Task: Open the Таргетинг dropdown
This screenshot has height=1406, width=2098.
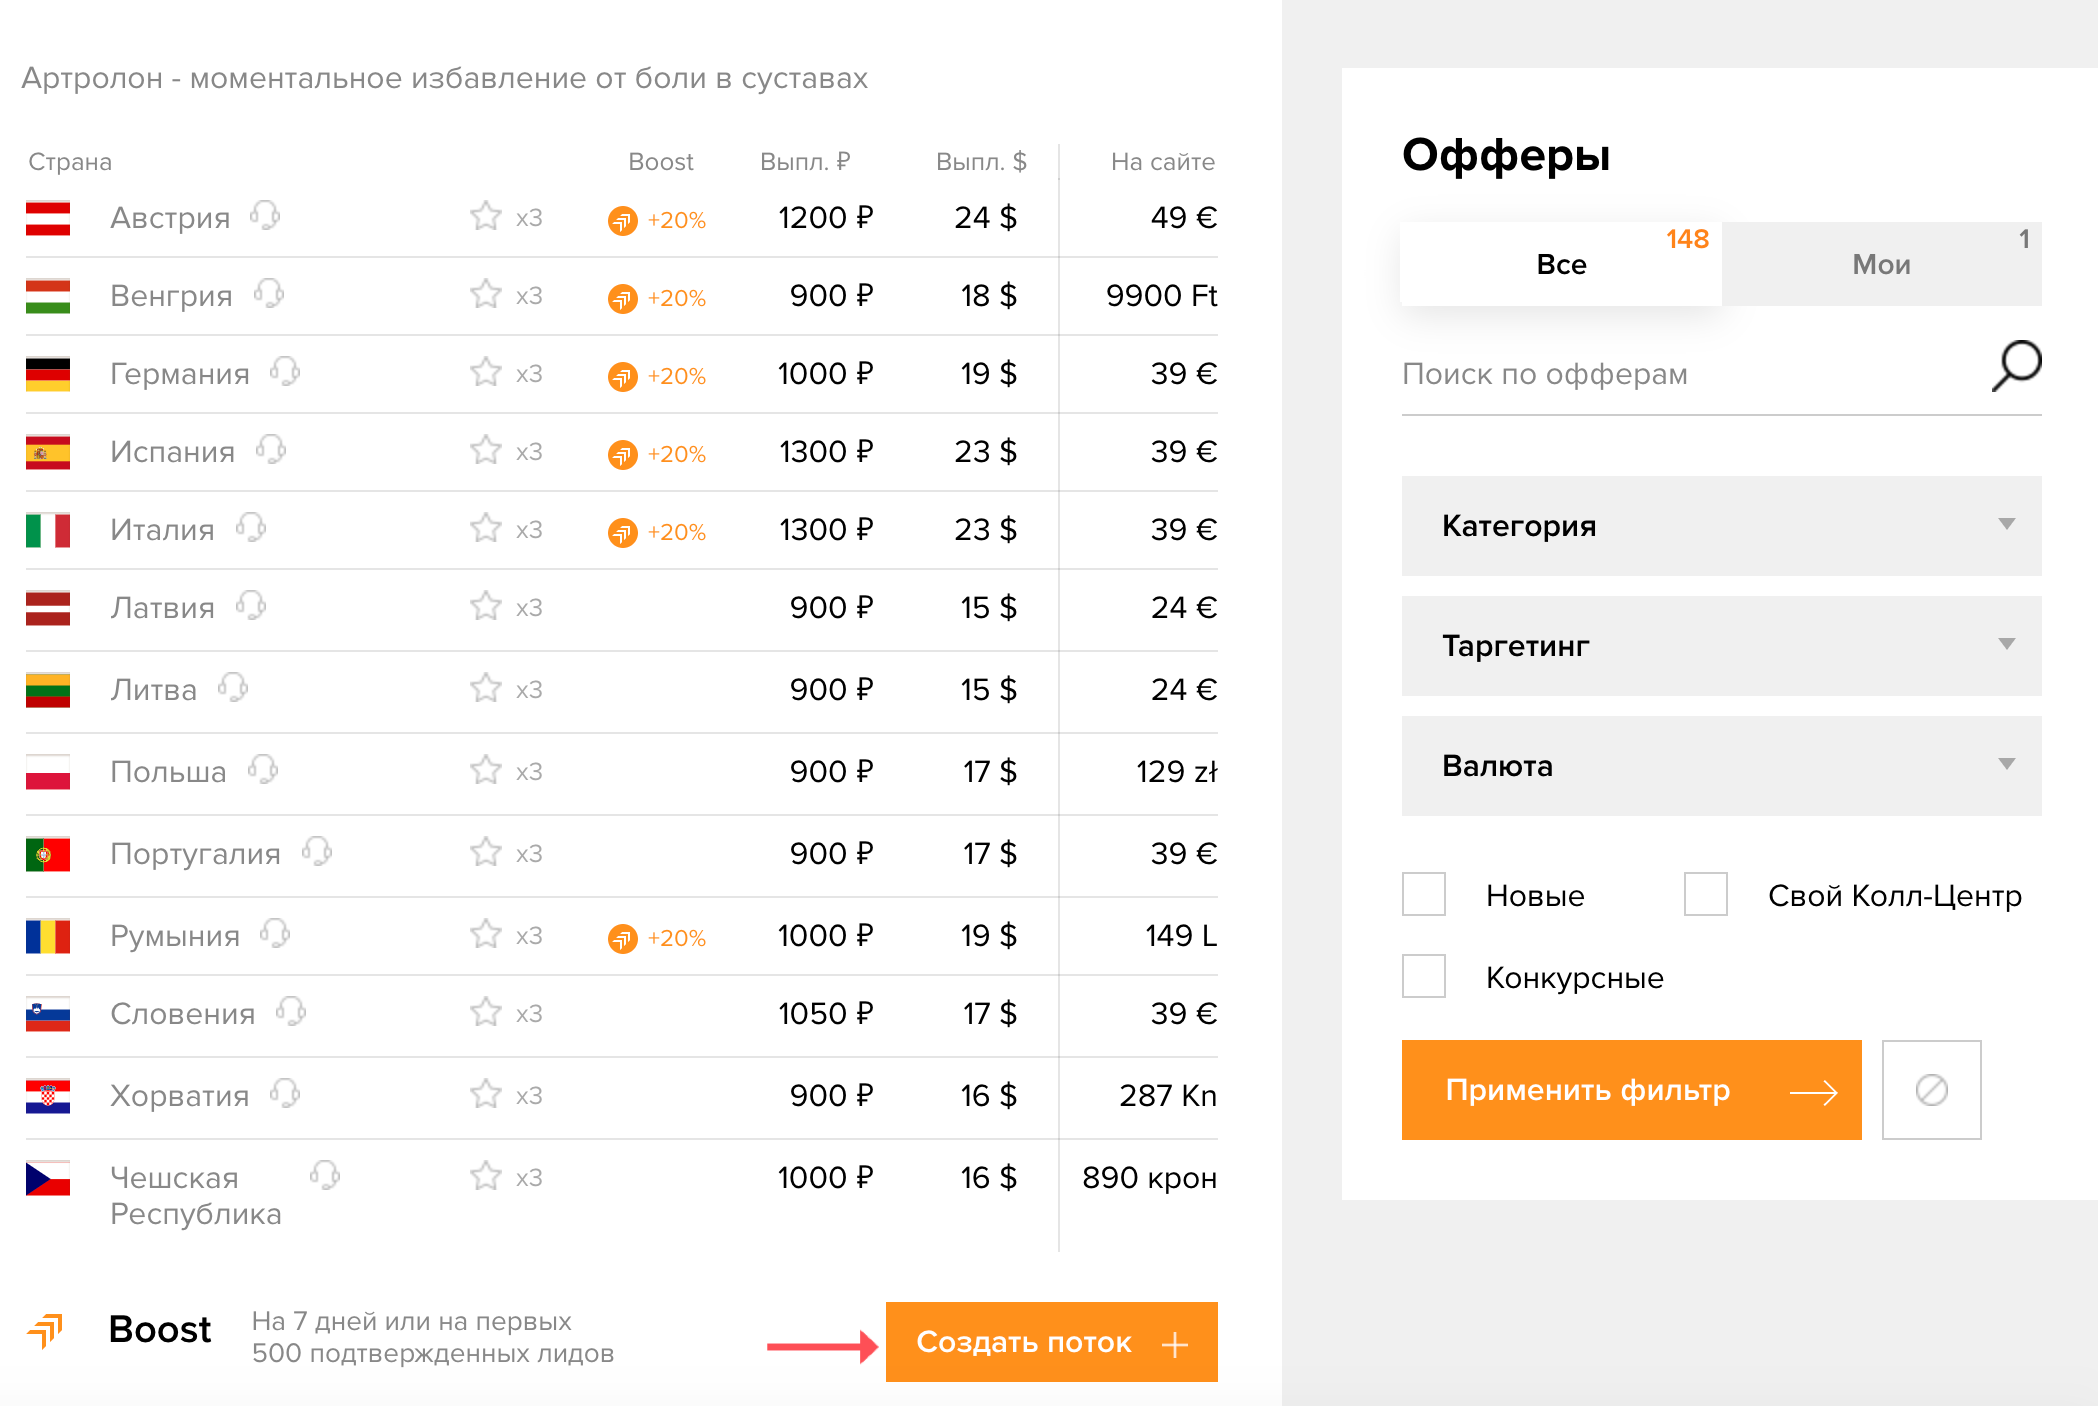Action: 1721,646
